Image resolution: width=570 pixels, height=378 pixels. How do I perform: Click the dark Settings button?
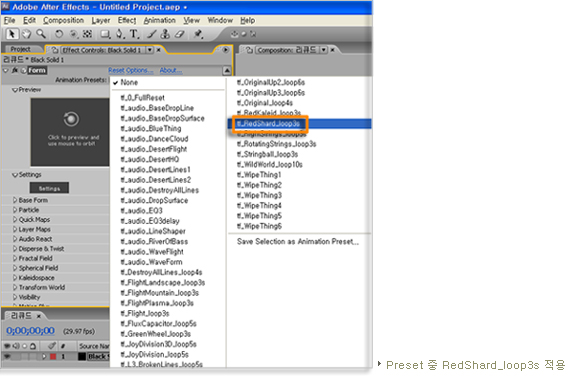[x=49, y=188]
